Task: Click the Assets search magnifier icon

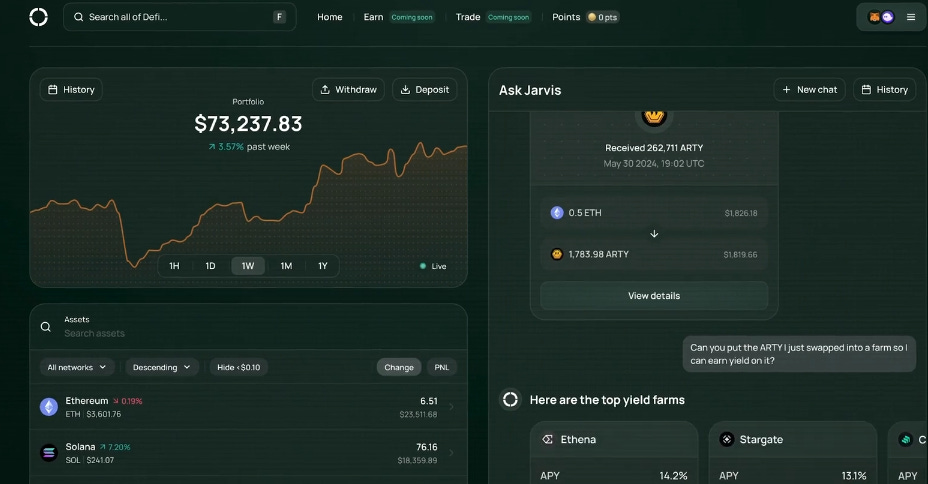Action: pyautogui.click(x=46, y=327)
